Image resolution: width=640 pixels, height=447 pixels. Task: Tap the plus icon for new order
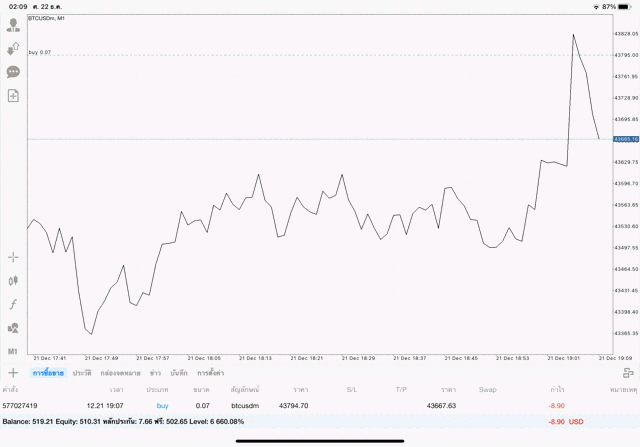13,373
